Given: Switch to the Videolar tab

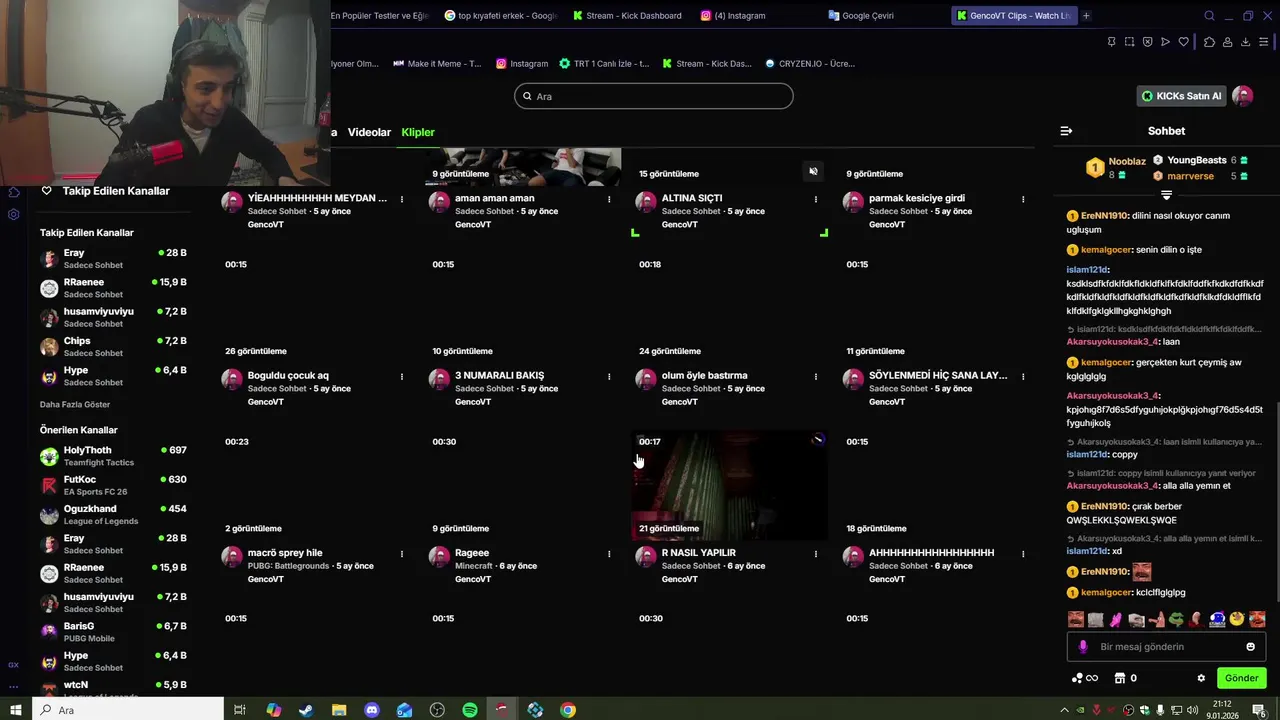Looking at the screenshot, I should [369, 132].
